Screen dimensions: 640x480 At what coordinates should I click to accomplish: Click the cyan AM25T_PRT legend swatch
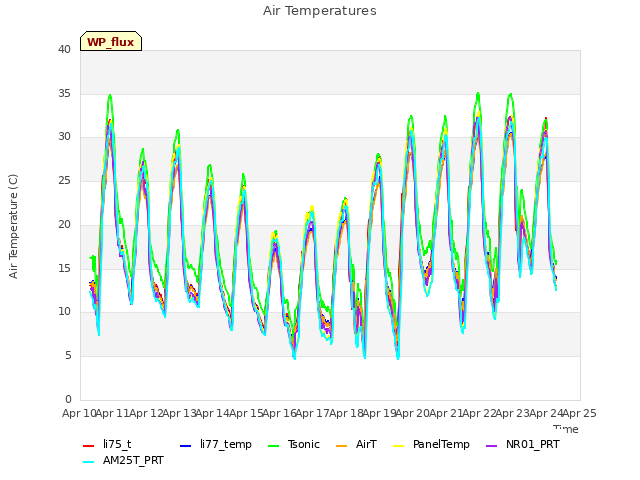[89, 462]
